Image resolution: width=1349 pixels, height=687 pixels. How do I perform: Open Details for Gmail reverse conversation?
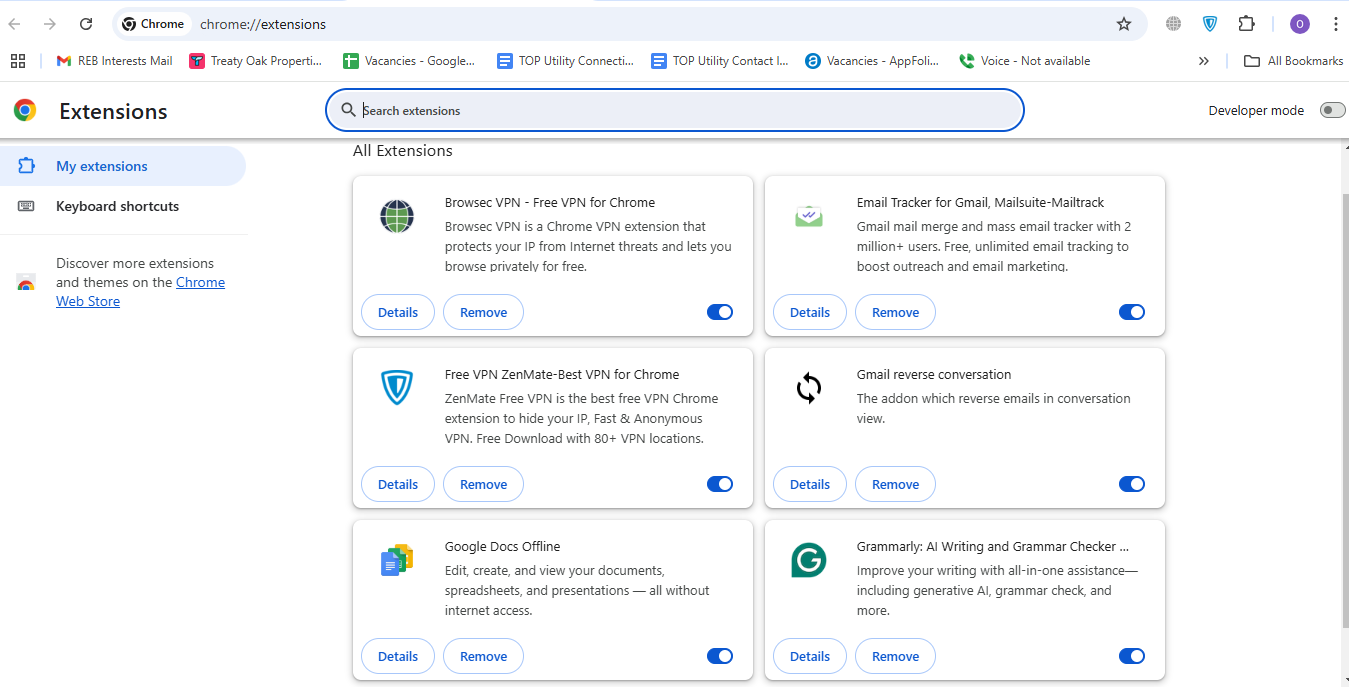810,484
